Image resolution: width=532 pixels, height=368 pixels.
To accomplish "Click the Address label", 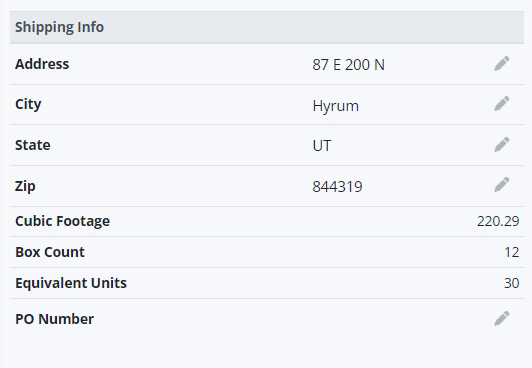I will [x=42, y=64].
